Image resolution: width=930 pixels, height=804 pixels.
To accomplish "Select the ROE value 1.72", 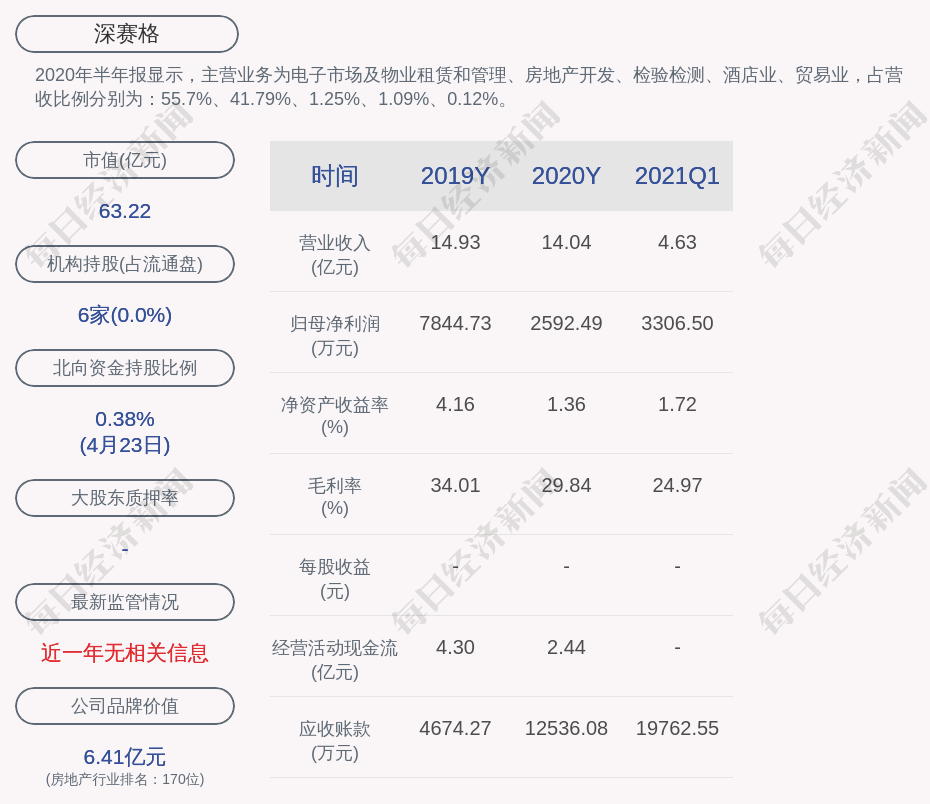I will click(x=677, y=404).
